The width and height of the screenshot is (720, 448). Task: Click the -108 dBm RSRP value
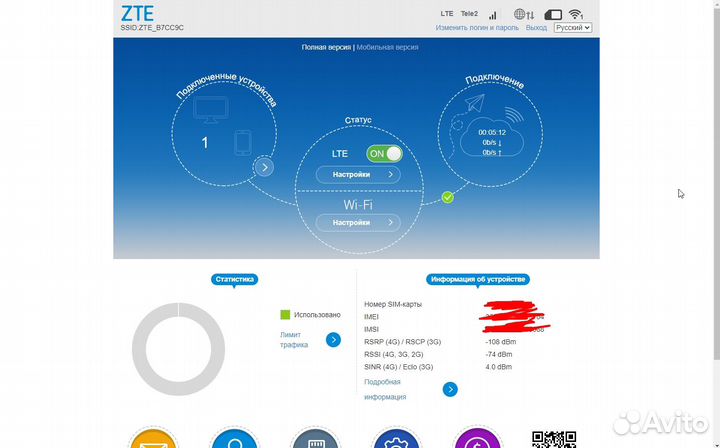click(x=501, y=342)
